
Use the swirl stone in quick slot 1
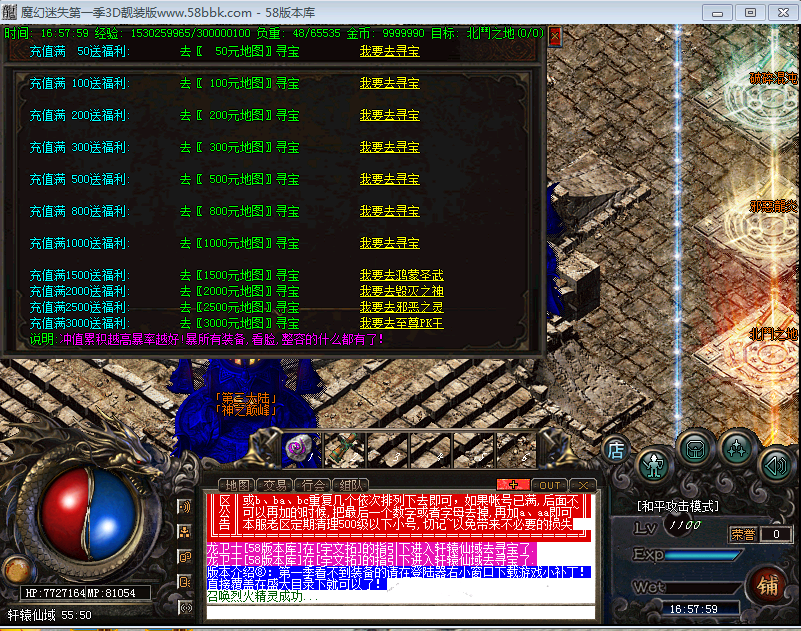point(301,450)
